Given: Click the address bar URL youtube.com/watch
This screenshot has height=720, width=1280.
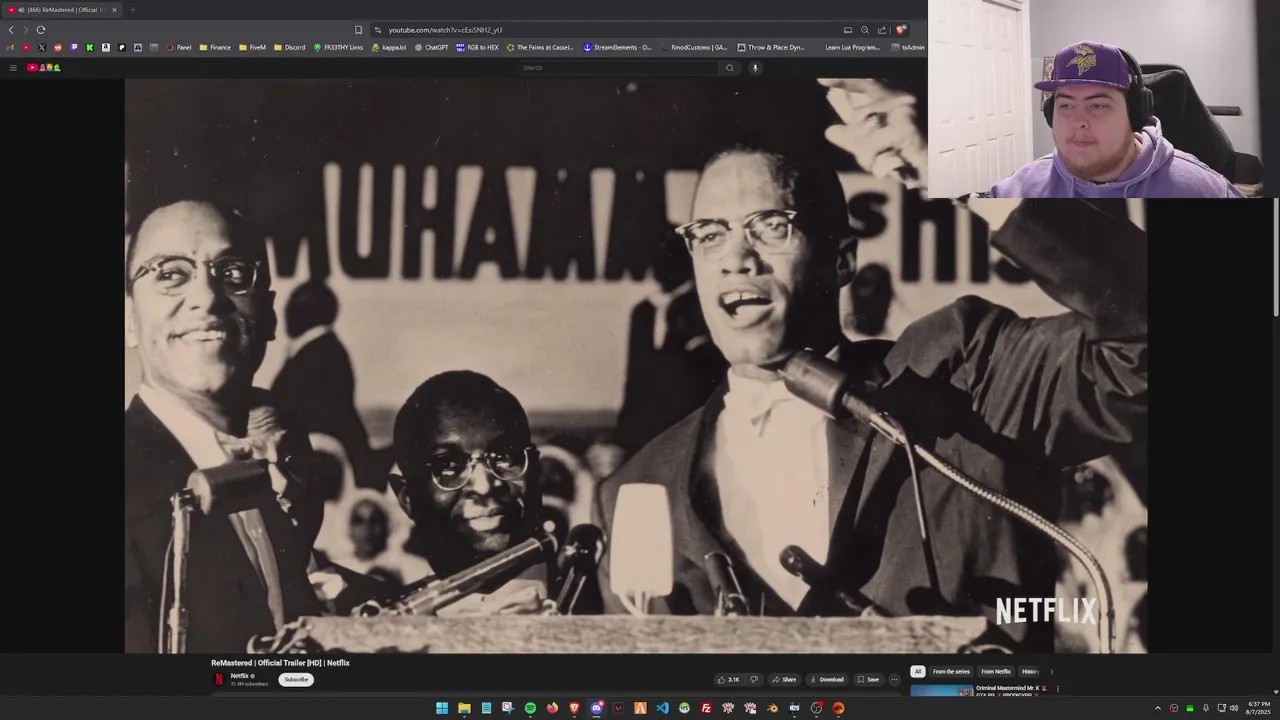Looking at the screenshot, I should click(x=445, y=30).
